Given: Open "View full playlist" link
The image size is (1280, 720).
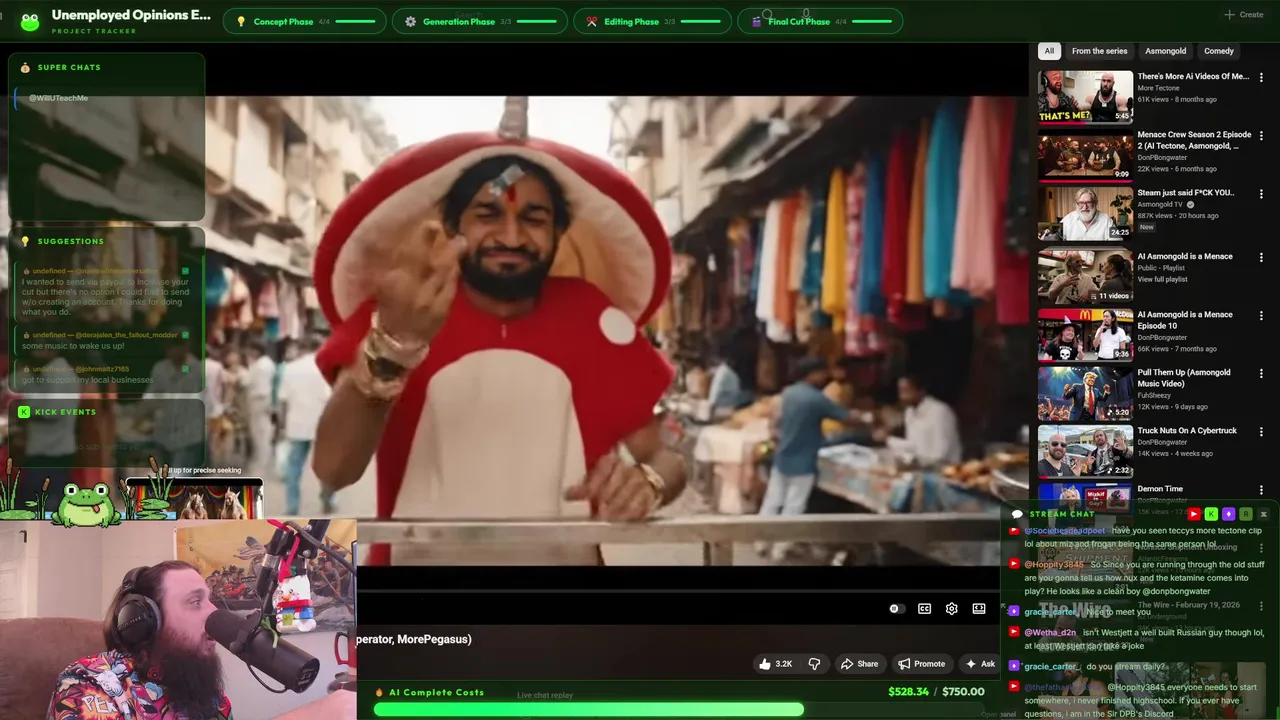Looking at the screenshot, I should [x=1165, y=279].
